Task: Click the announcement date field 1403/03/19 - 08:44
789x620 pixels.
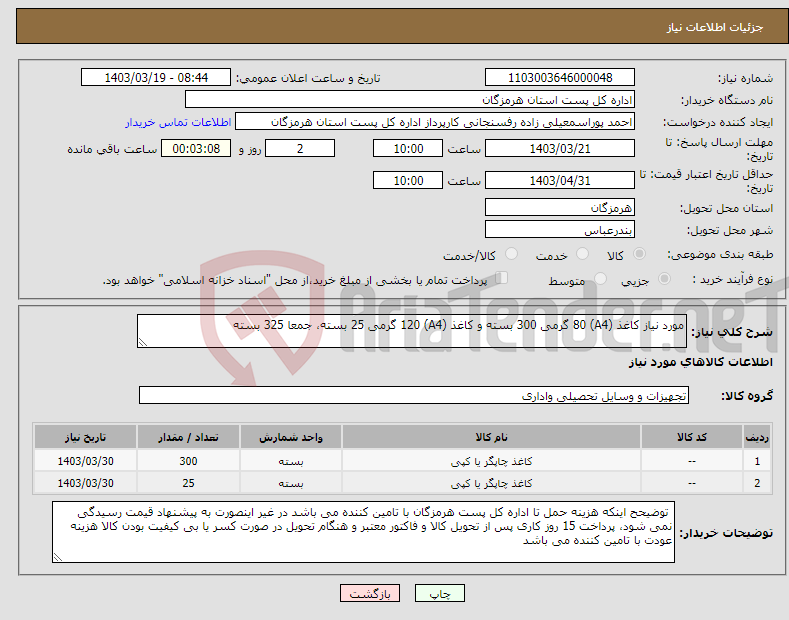Action: (x=156, y=78)
